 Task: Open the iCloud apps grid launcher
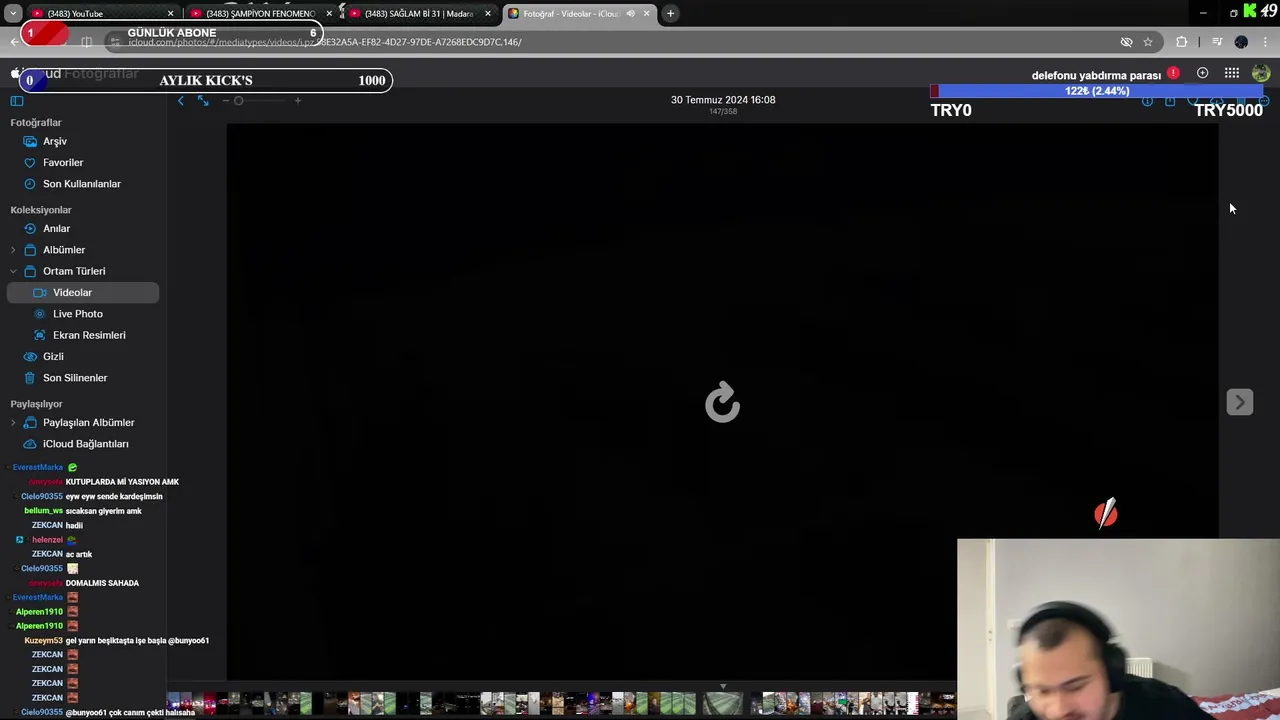[1232, 73]
